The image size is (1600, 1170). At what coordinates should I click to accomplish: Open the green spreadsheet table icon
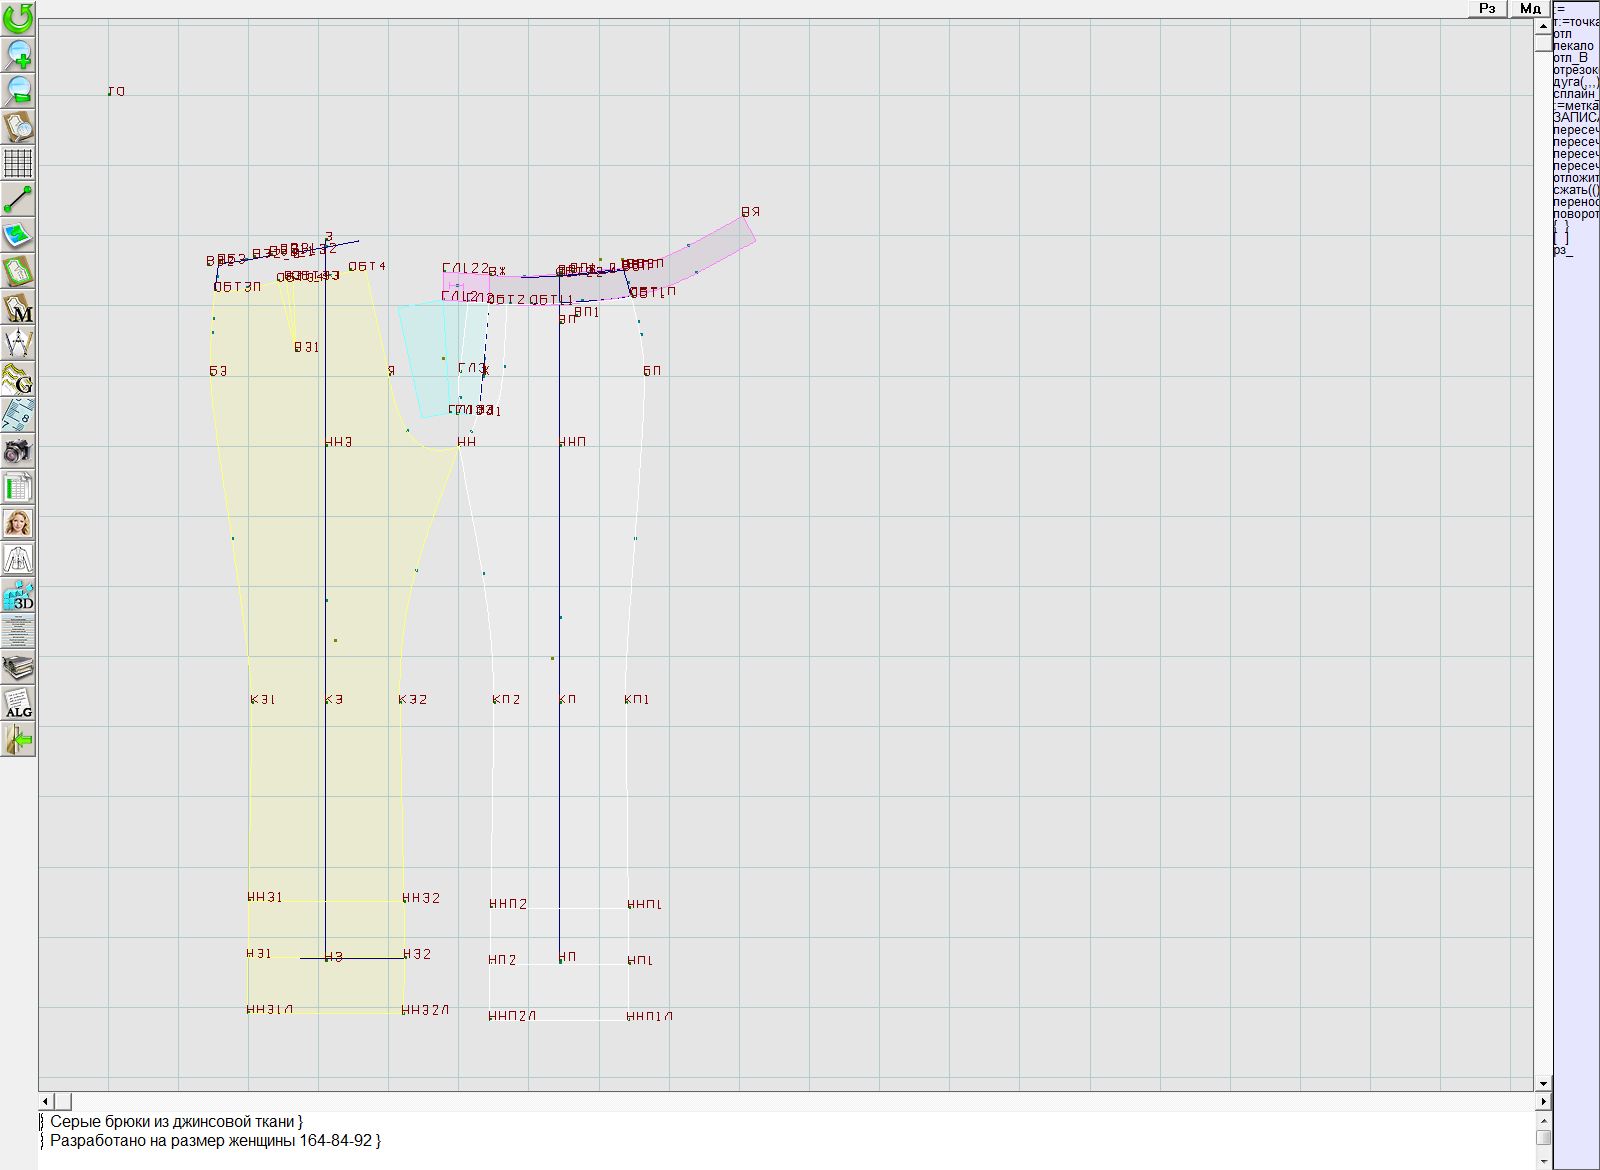(18, 487)
